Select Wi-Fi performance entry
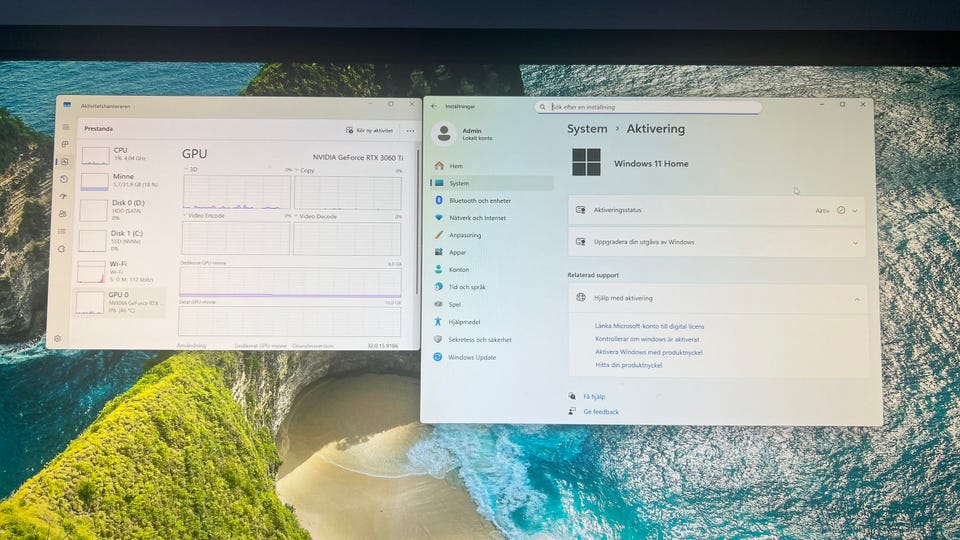 point(119,271)
